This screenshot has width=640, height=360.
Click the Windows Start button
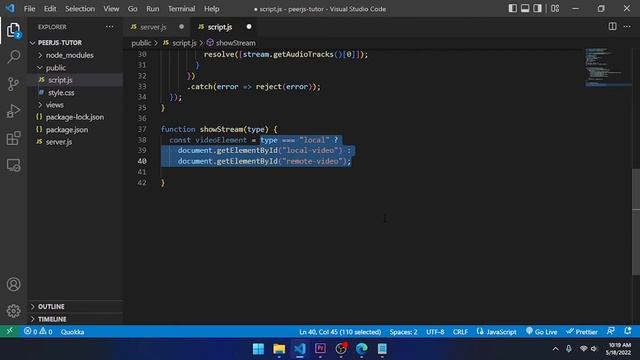click(258, 349)
